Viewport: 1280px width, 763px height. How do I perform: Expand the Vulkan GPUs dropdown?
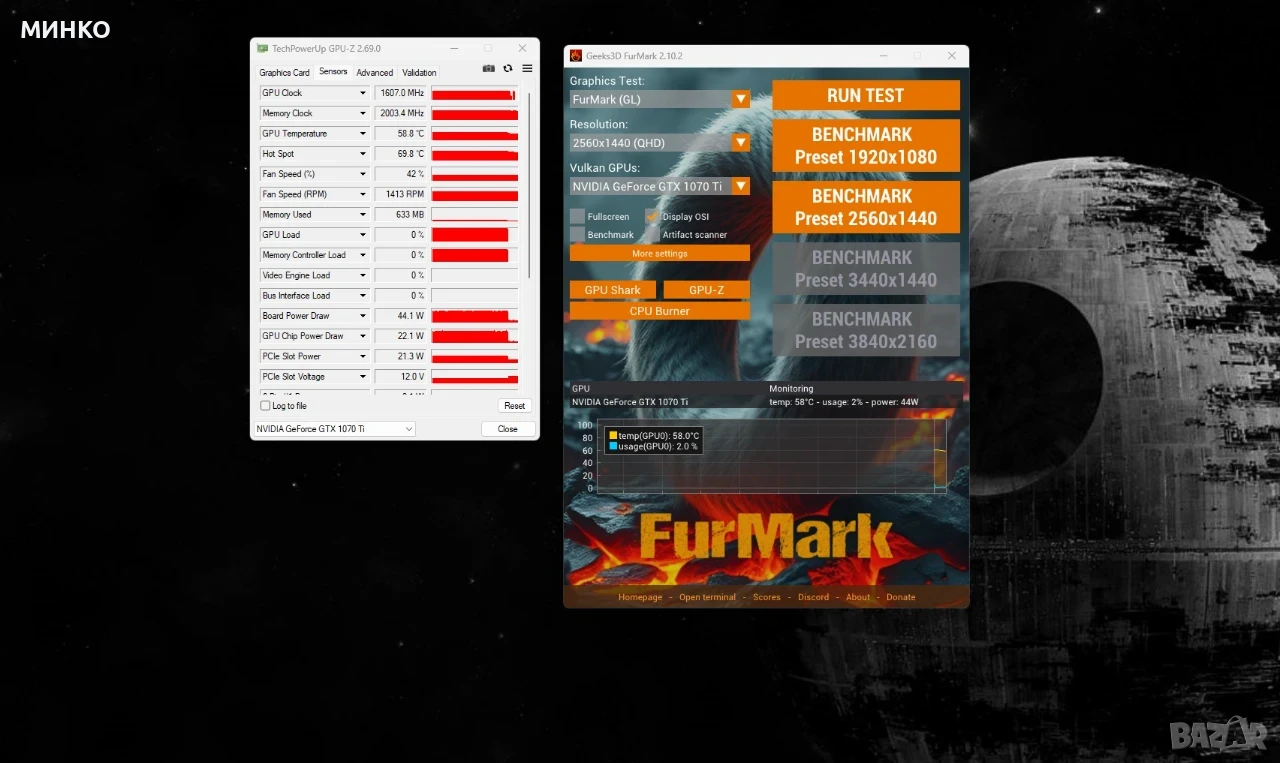tap(740, 186)
